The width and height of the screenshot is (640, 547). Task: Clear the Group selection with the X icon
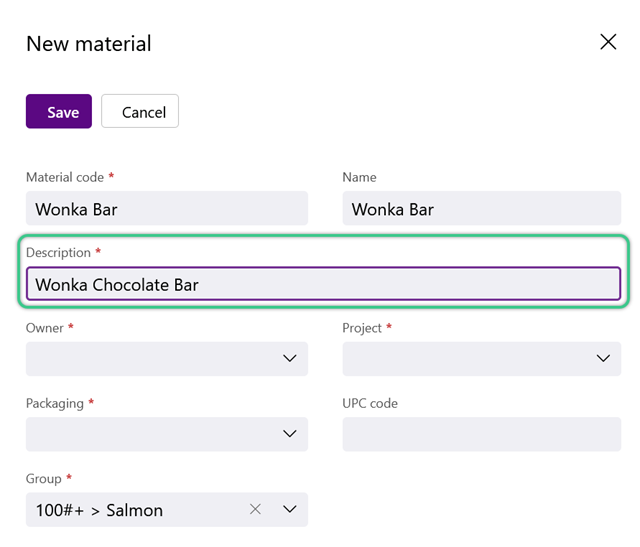pyautogui.click(x=255, y=509)
